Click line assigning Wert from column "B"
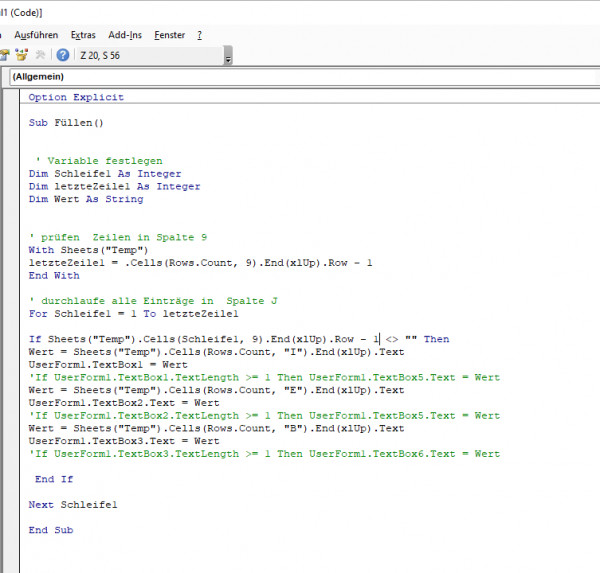The image size is (600, 573). click(216, 428)
